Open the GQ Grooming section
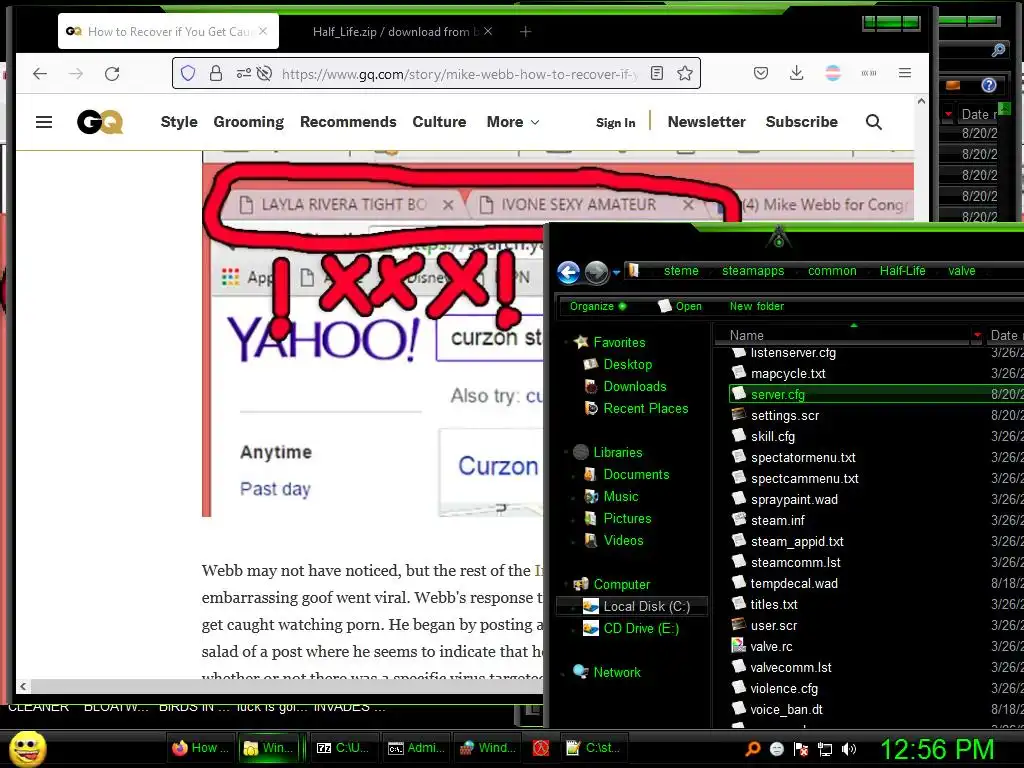The width and height of the screenshot is (1024, 768). [249, 122]
